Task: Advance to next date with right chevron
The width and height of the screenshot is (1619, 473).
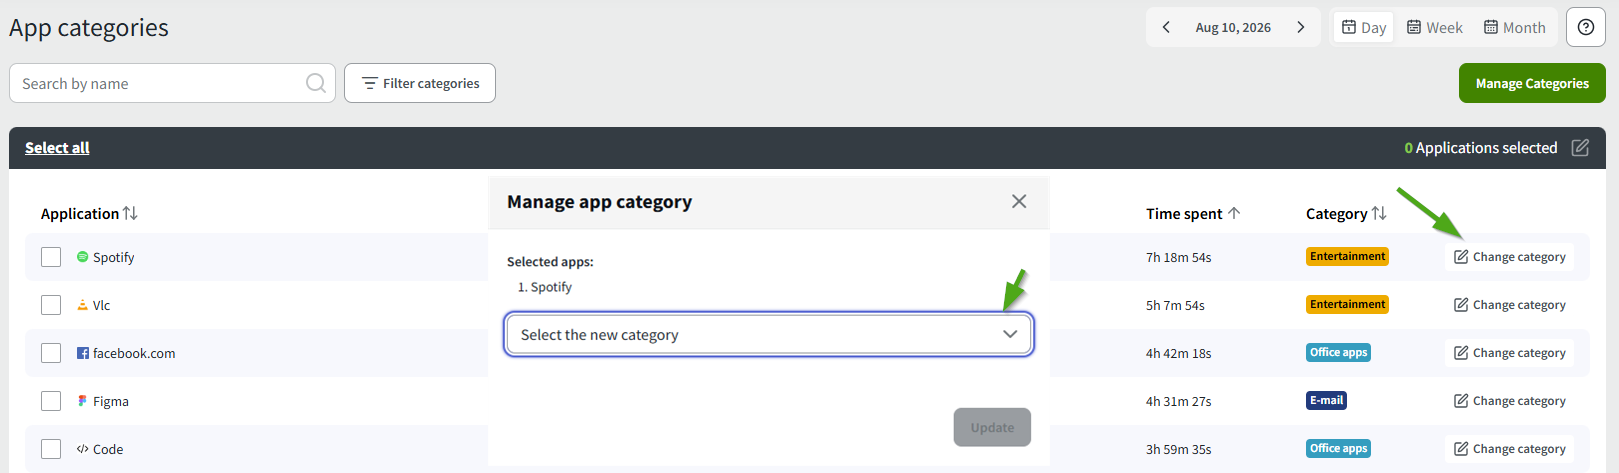Action: click(1301, 28)
